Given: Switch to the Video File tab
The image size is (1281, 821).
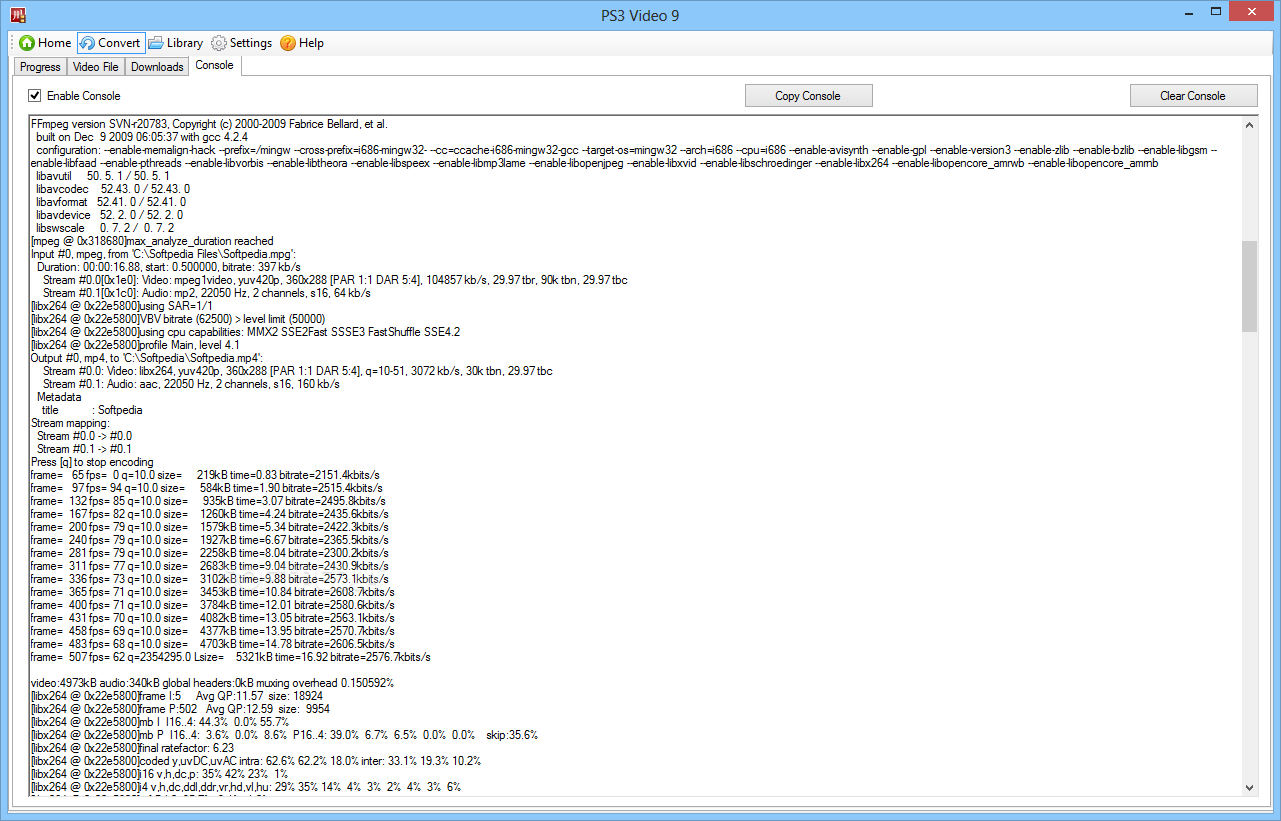Looking at the screenshot, I should (x=96, y=67).
